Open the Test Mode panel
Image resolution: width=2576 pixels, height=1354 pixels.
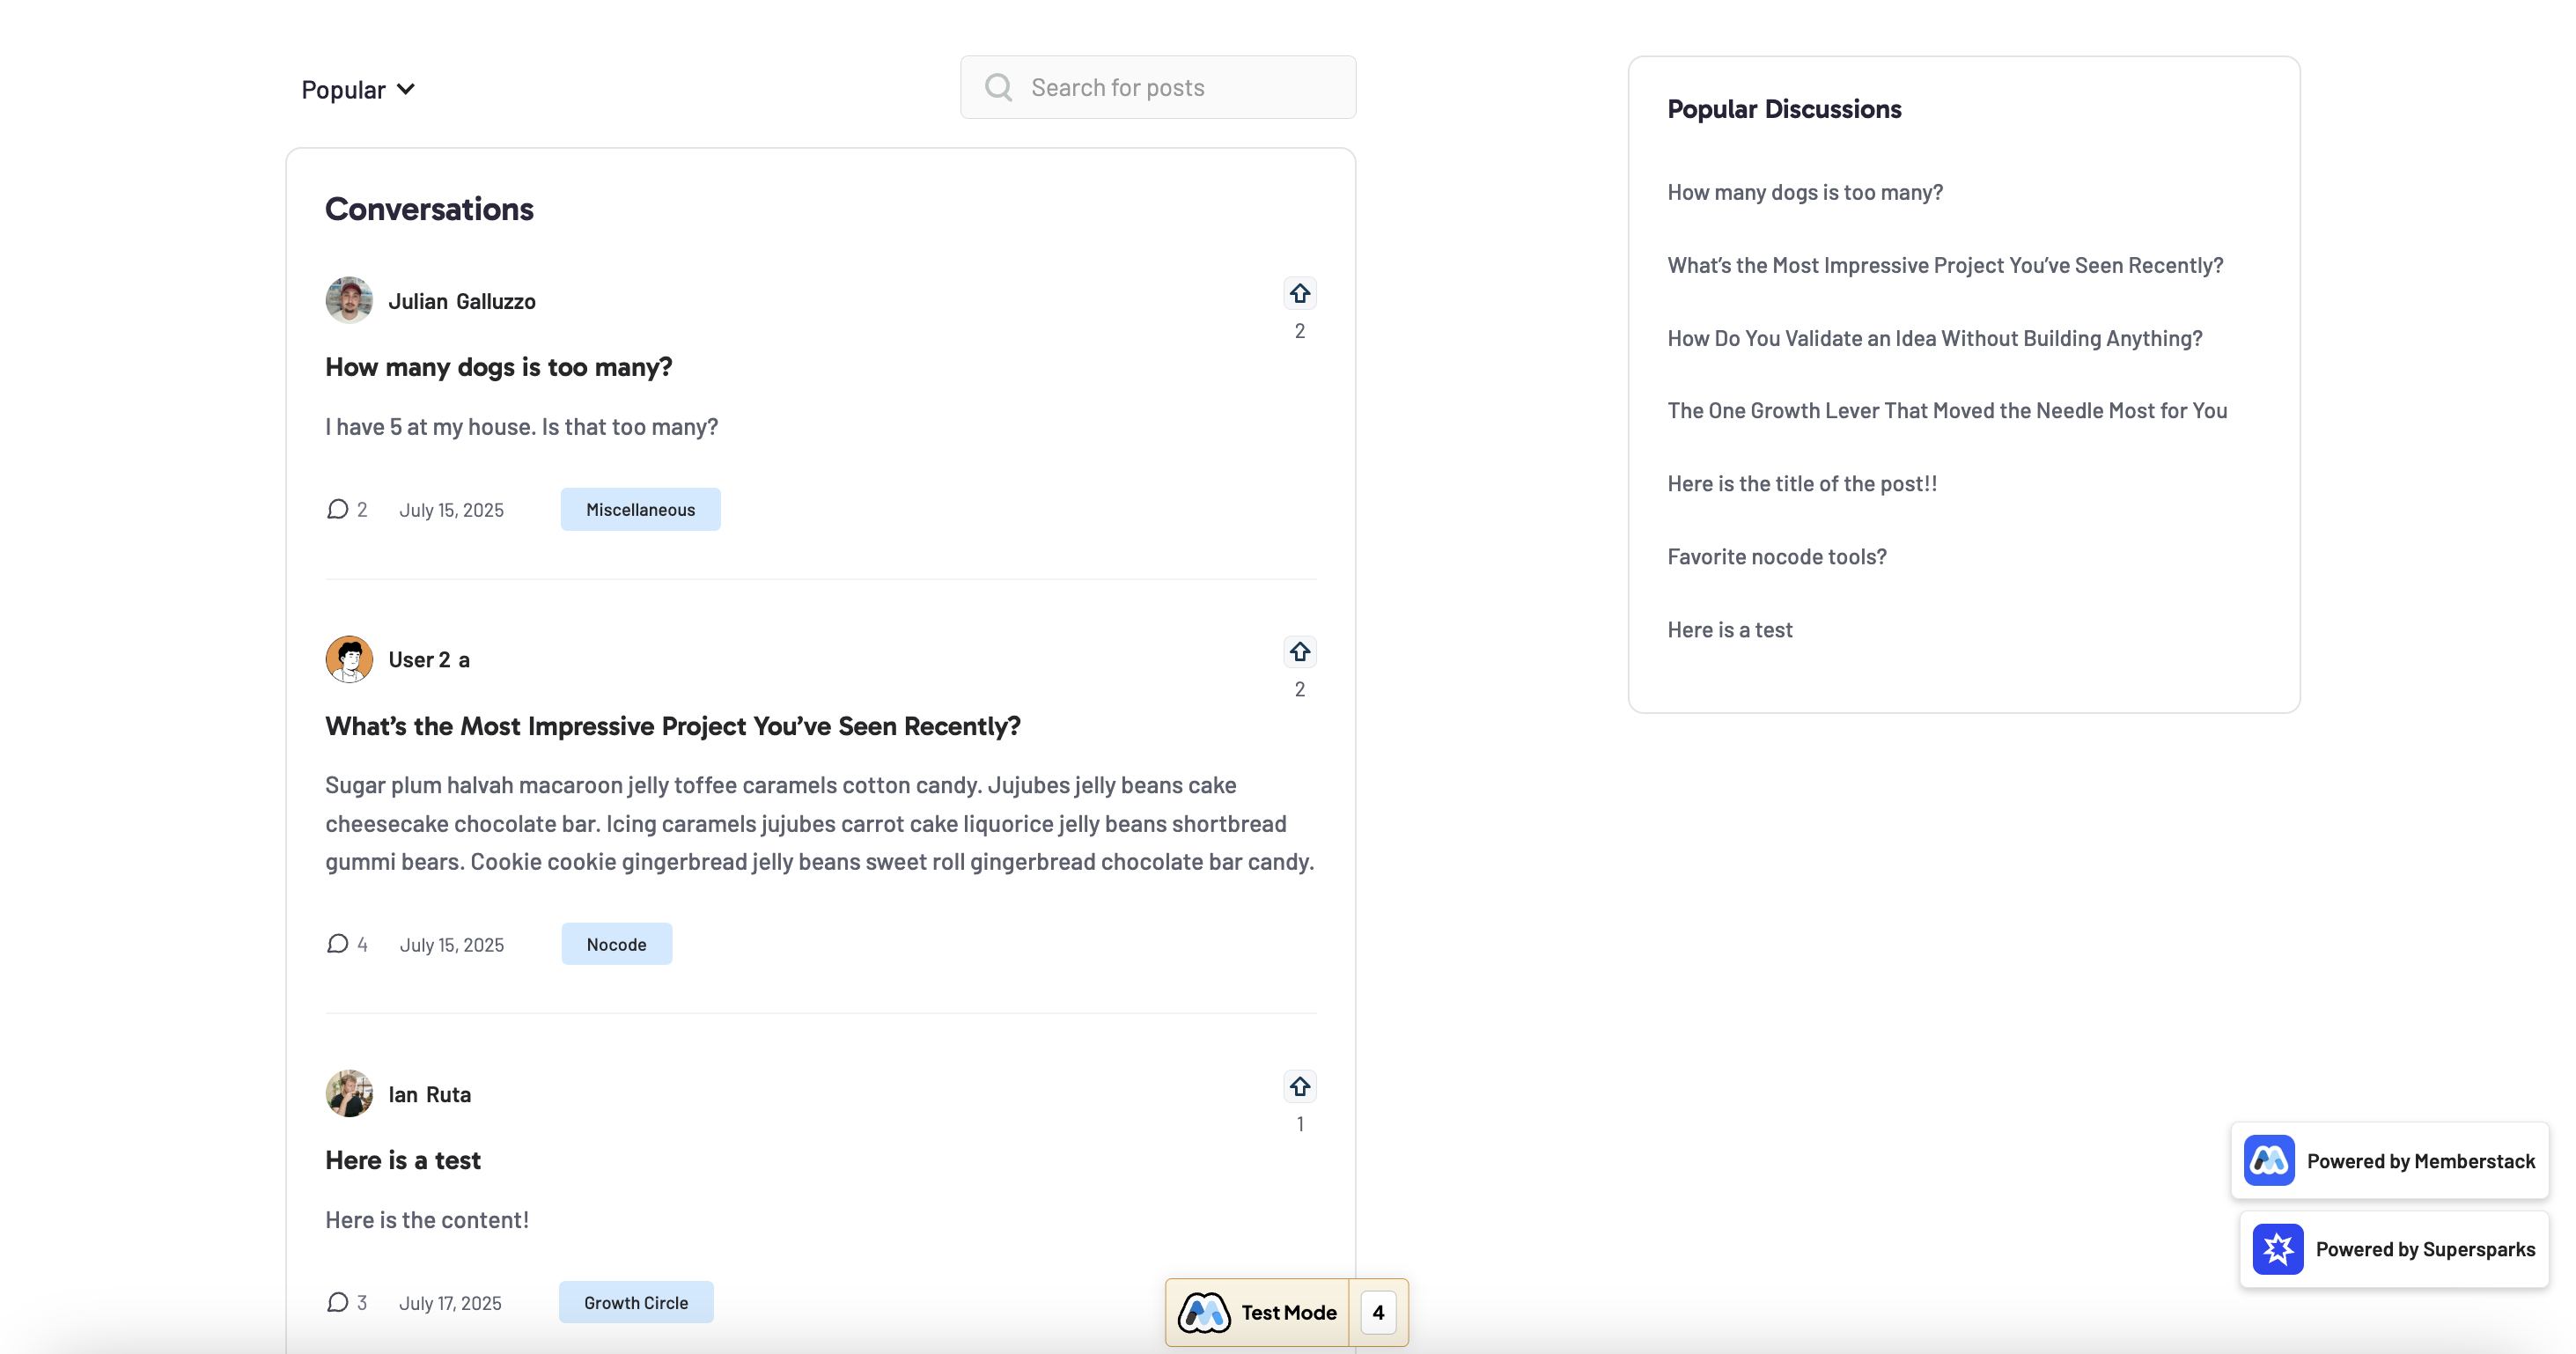click(x=1257, y=1313)
